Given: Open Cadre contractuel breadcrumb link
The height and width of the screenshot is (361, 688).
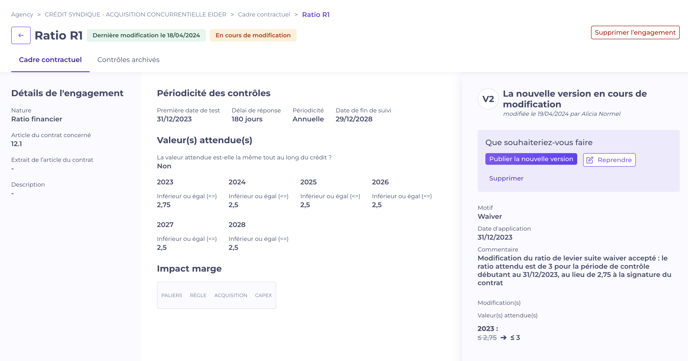Looking at the screenshot, I should (264, 14).
